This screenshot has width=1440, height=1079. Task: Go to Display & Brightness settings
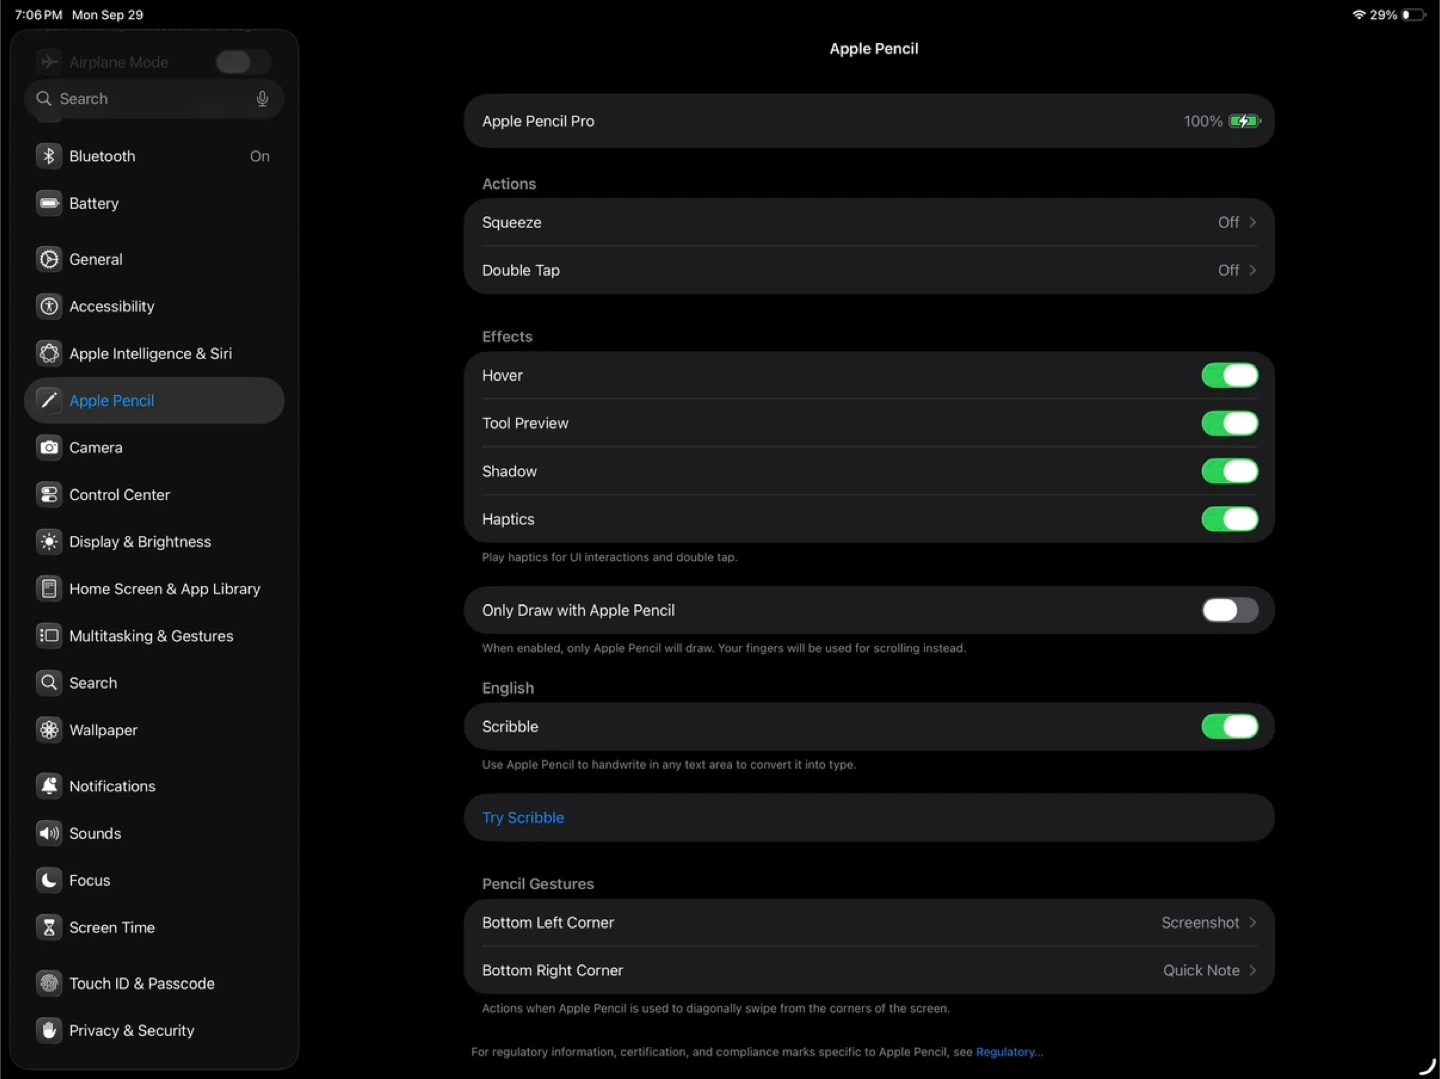[x=140, y=542]
